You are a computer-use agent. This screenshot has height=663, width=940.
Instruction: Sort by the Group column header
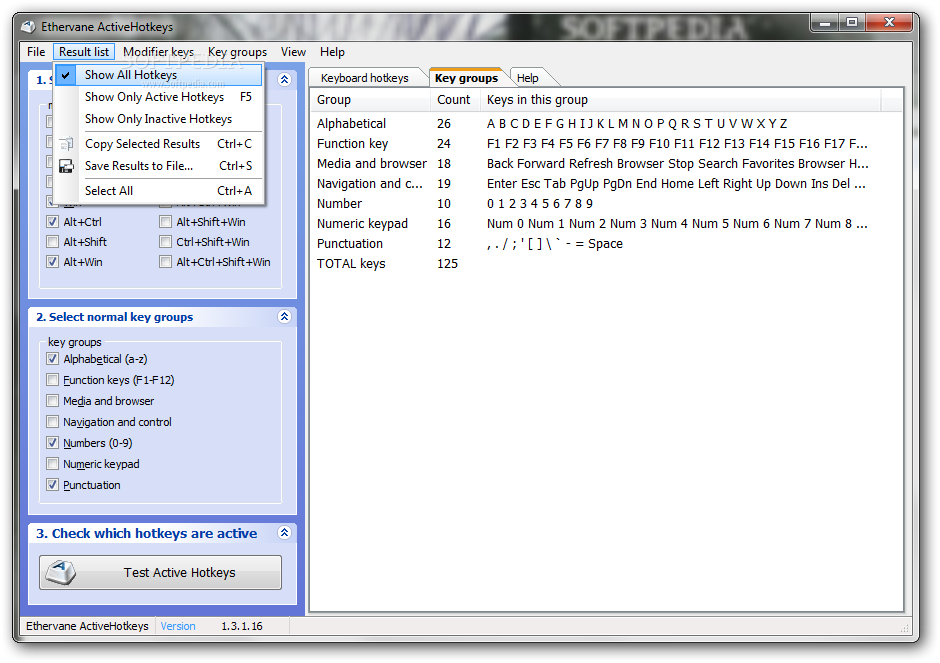370,100
